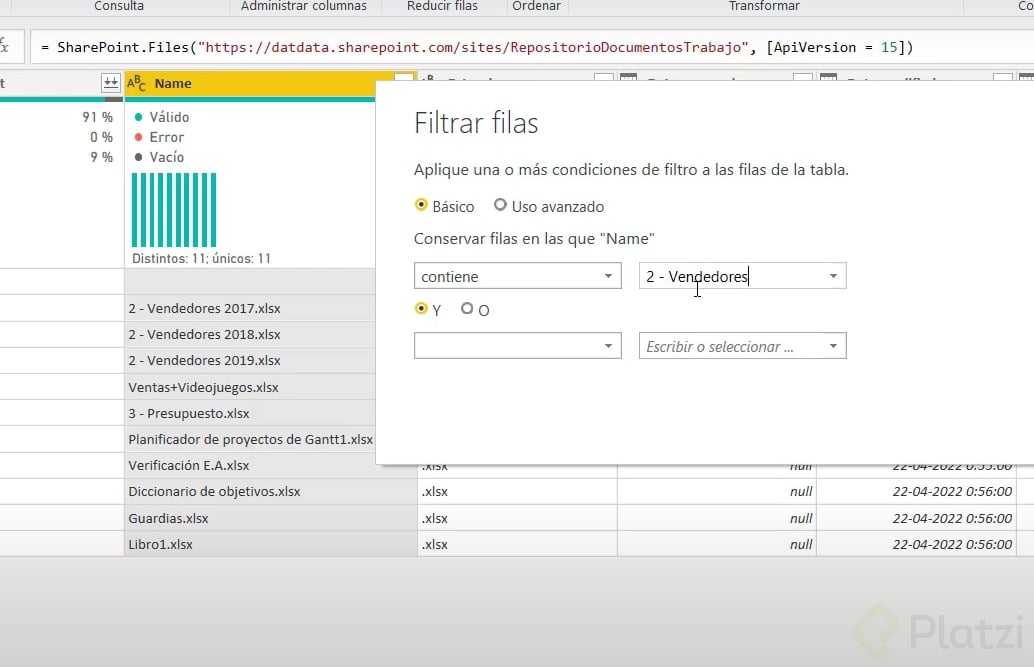Open the Consulta ribbon group
1034x667 pixels.
pyautogui.click(x=119, y=6)
